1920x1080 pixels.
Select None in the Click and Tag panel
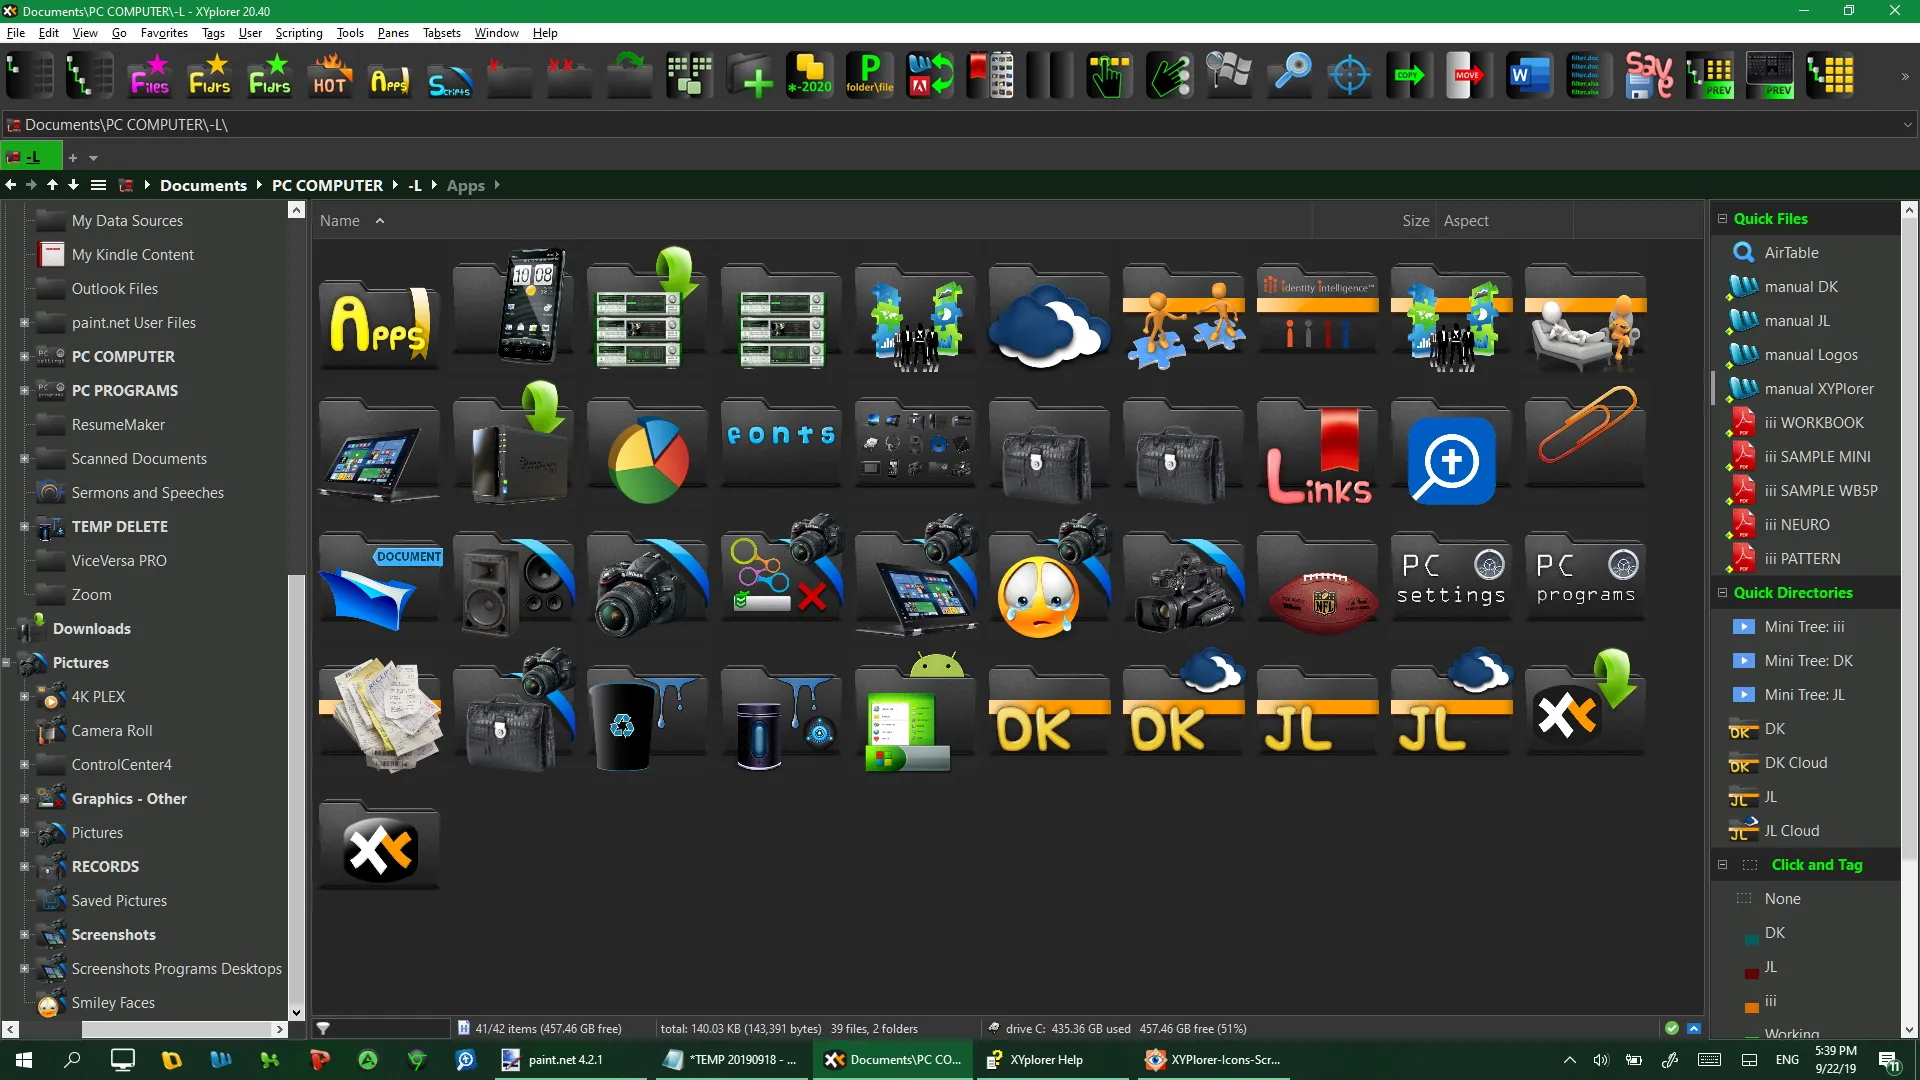1784,898
